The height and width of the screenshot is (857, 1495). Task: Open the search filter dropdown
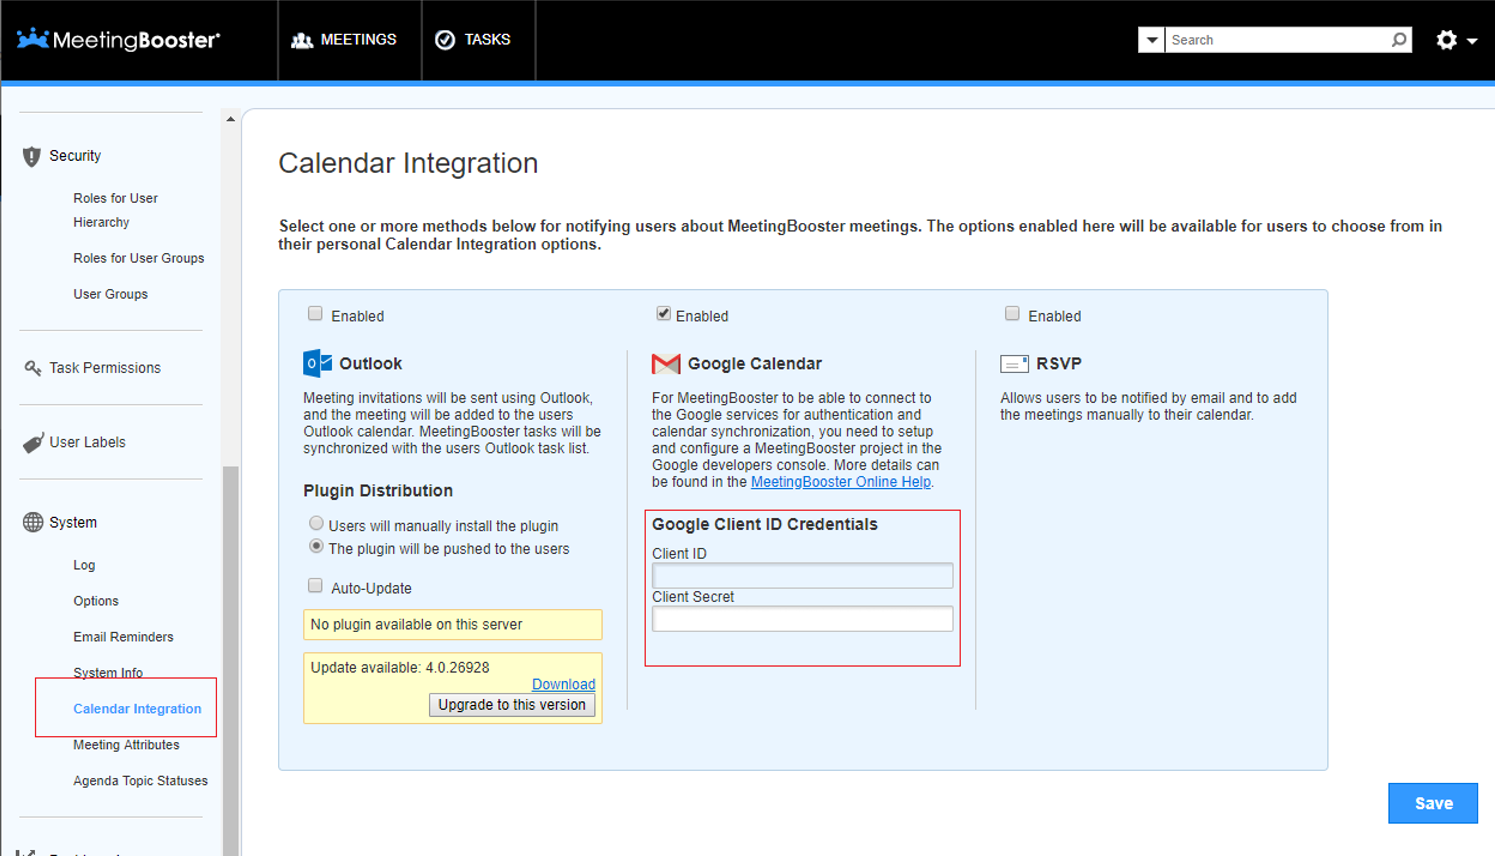pos(1151,39)
